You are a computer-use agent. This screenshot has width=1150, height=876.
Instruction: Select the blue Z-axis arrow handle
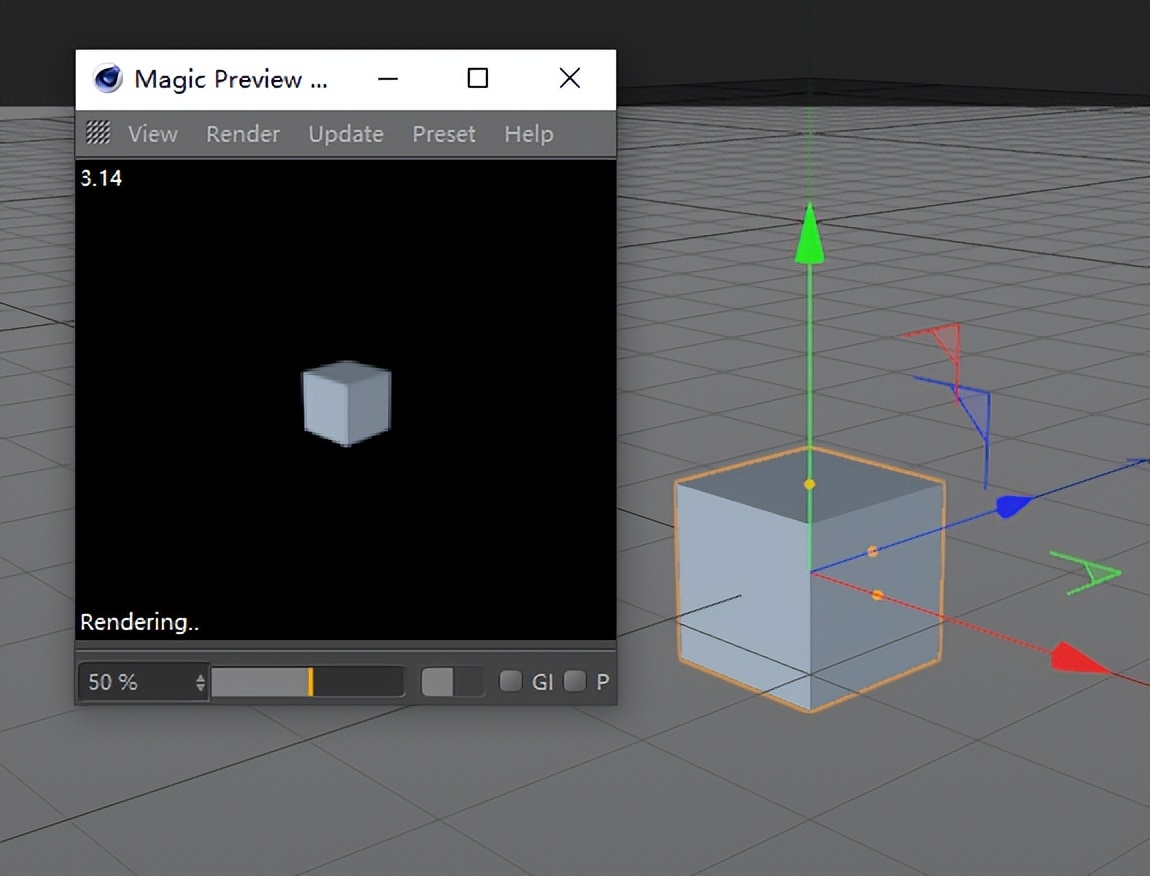pyautogui.click(x=1012, y=507)
